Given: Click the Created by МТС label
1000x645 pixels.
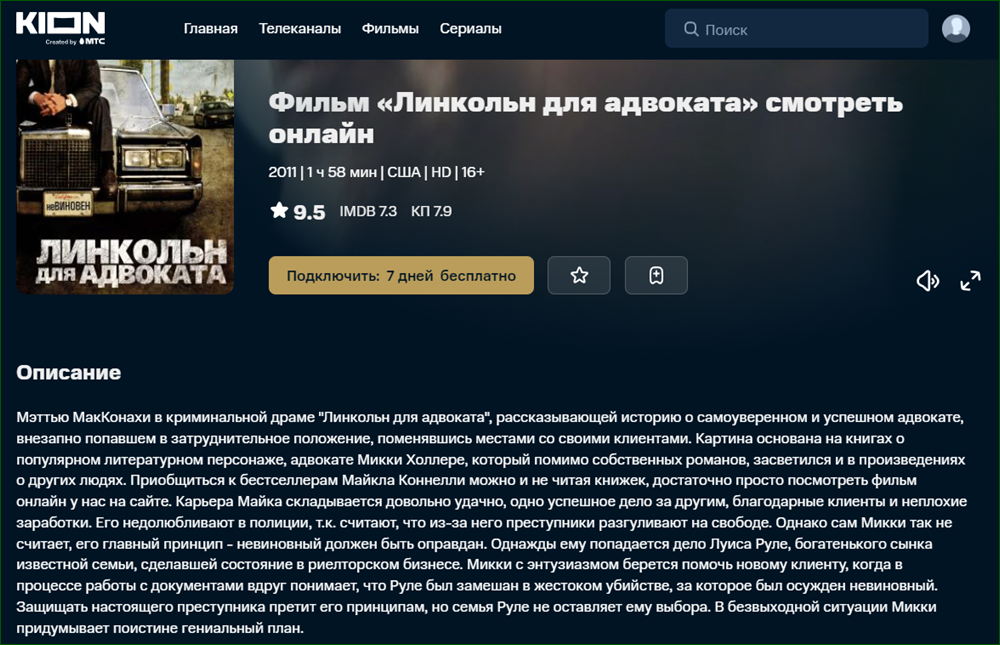Looking at the screenshot, I should coord(75,41).
